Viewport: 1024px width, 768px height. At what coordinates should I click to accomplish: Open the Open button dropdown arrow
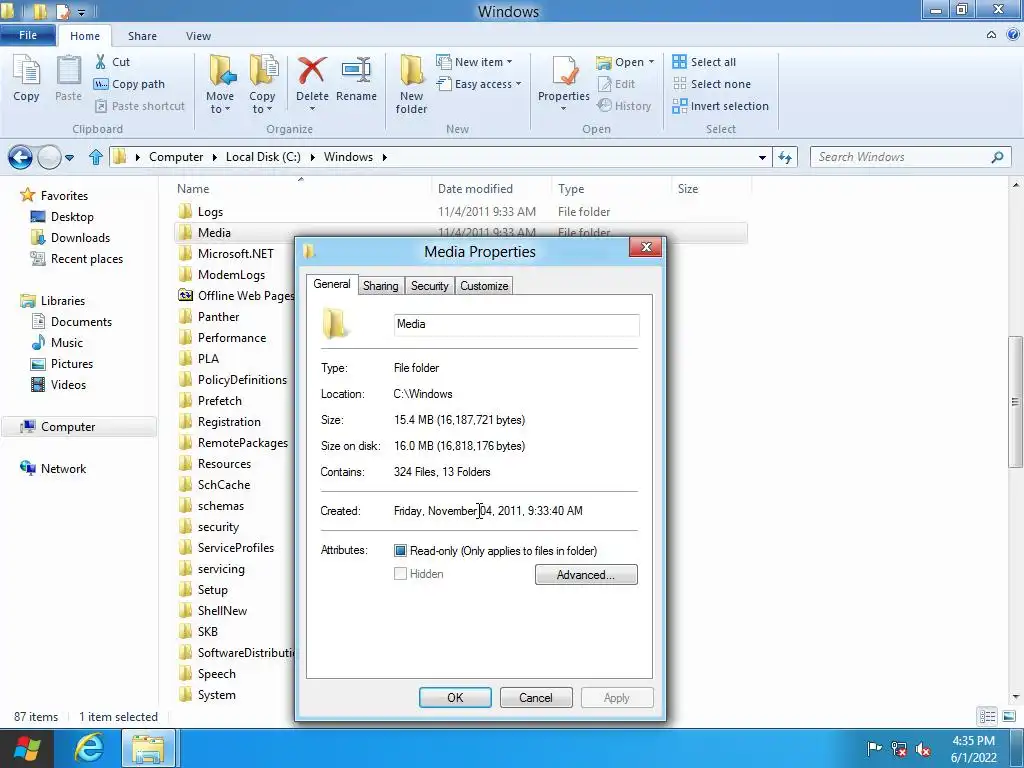point(651,62)
